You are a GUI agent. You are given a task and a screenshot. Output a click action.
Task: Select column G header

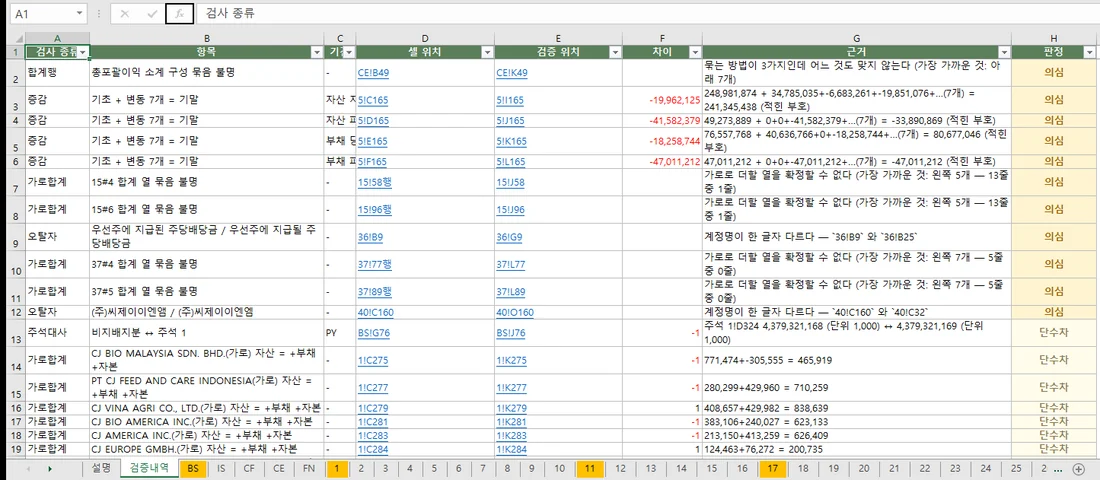(857, 38)
